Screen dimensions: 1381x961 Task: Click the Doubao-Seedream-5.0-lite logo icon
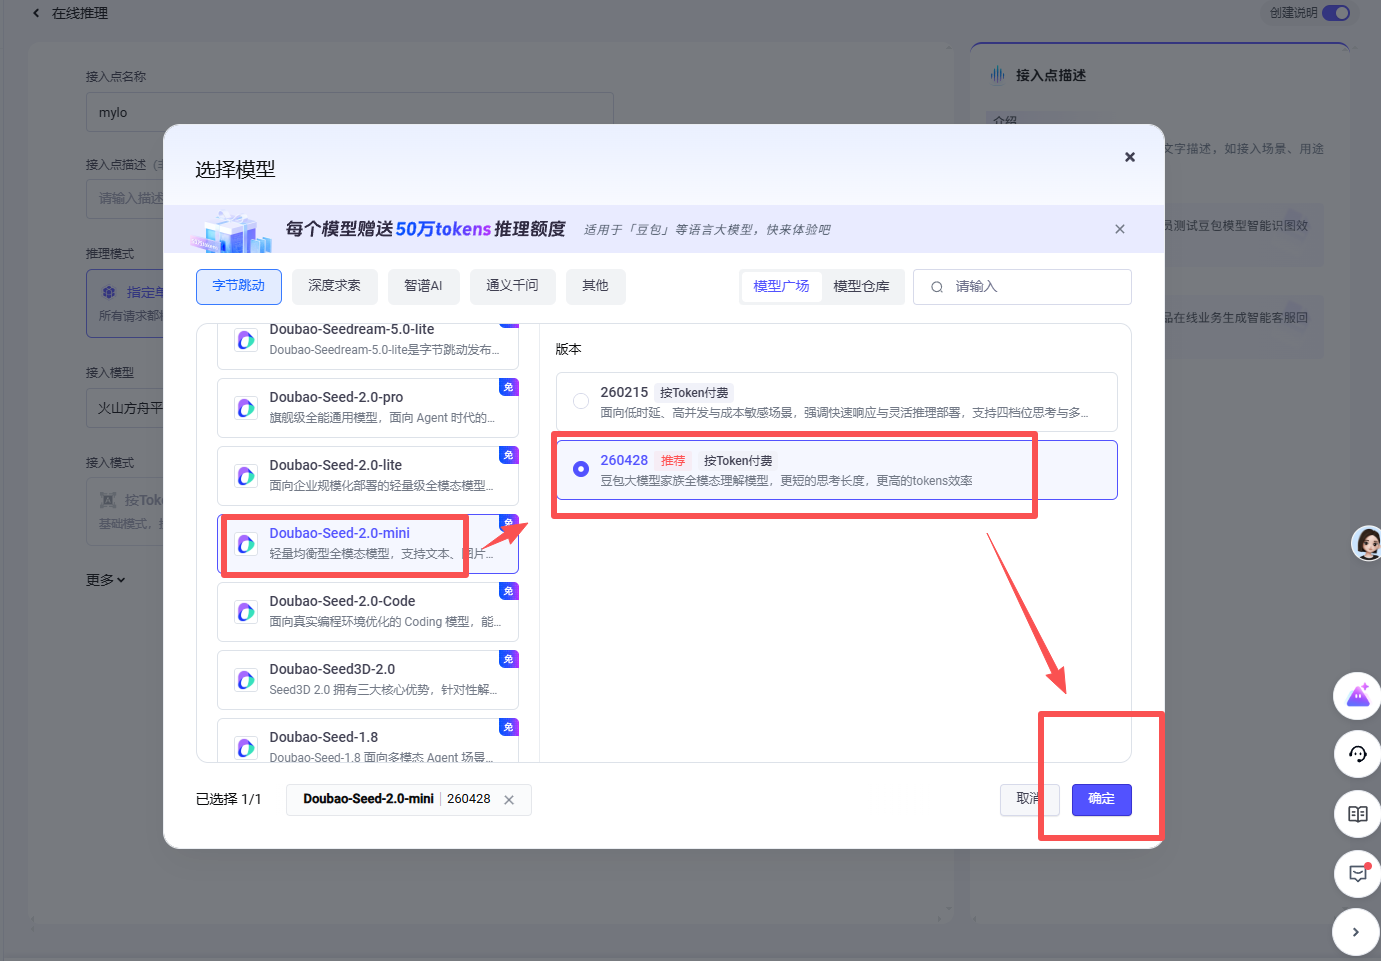tap(246, 340)
